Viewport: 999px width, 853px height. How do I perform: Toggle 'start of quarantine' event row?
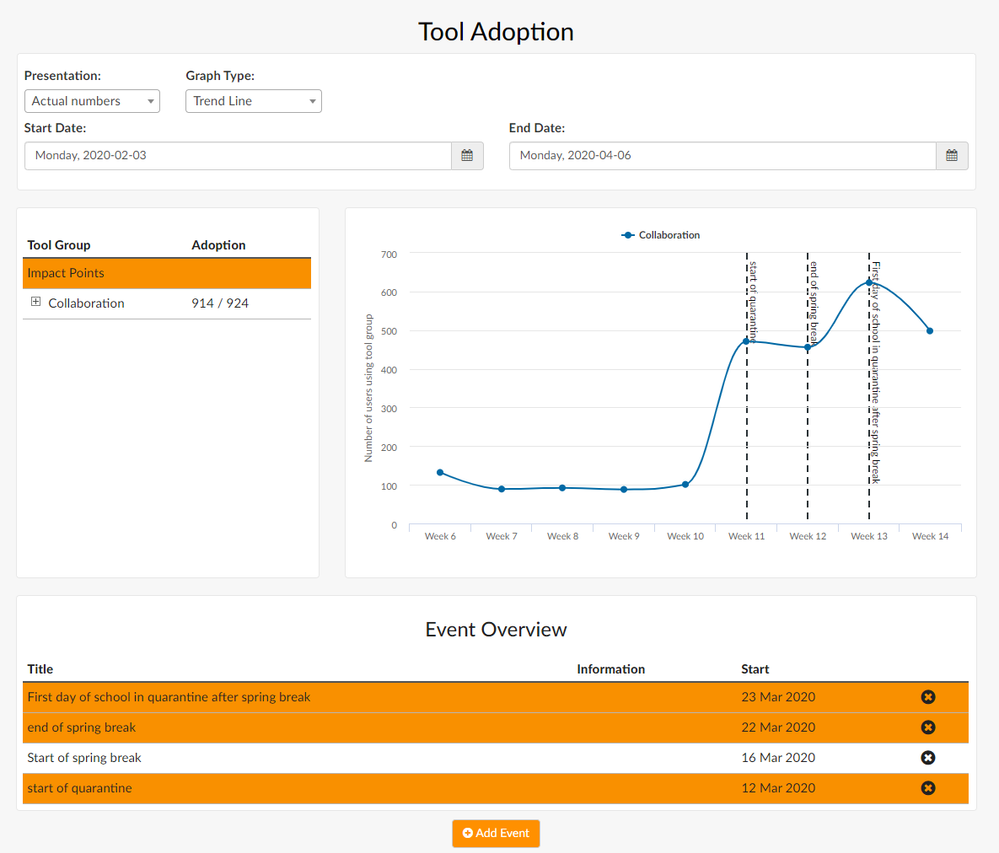click(x=300, y=788)
